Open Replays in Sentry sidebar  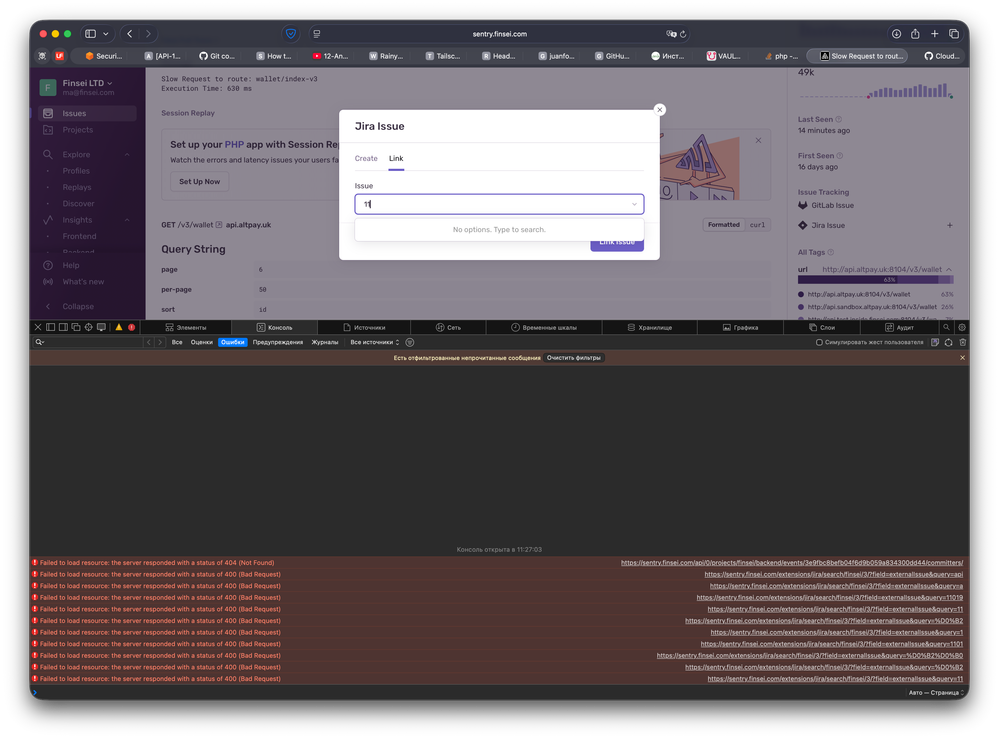(77, 187)
